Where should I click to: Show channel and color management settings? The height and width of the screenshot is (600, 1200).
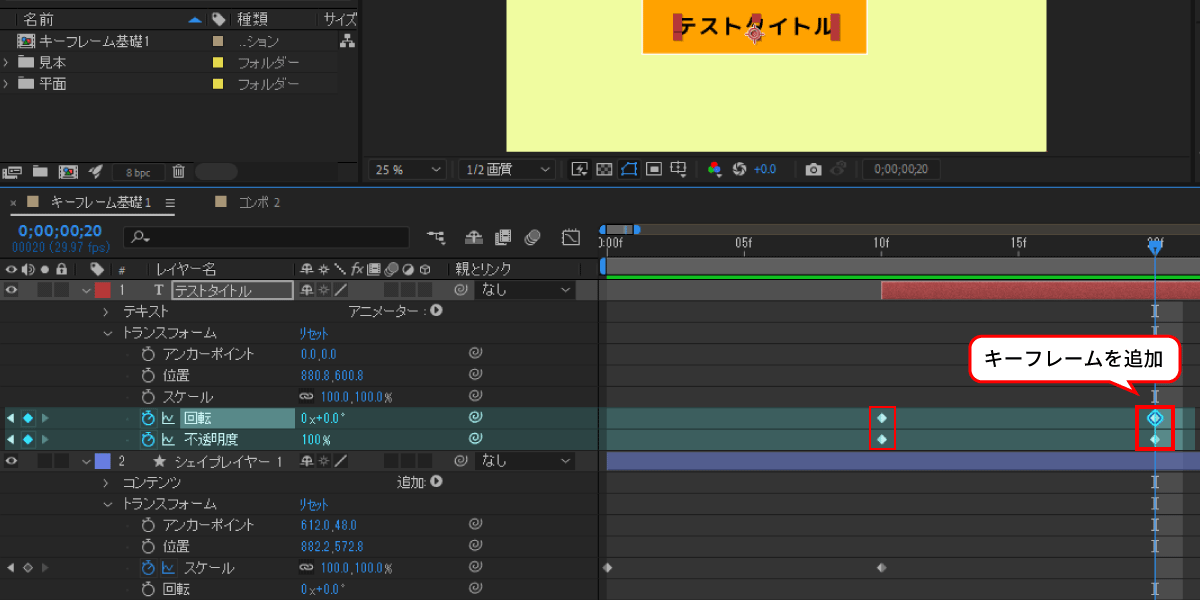pyautogui.click(x=714, y=169)
